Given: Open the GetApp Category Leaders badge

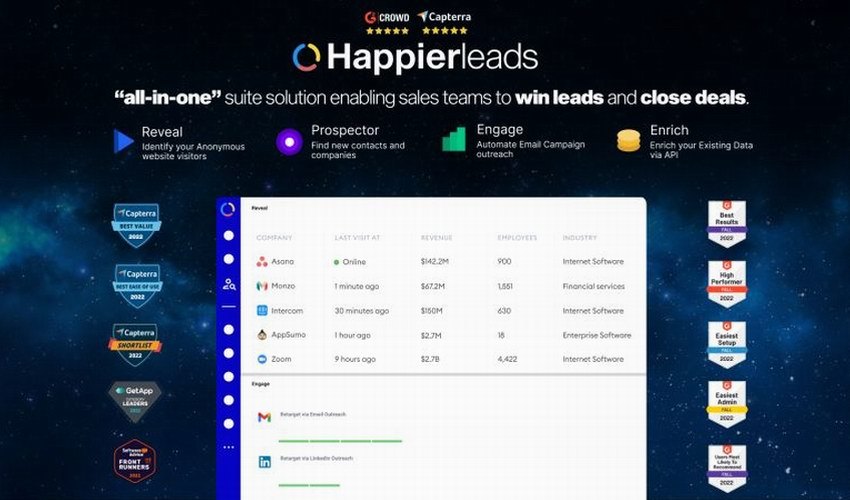Looking at the screenshot, I should 134,401.
